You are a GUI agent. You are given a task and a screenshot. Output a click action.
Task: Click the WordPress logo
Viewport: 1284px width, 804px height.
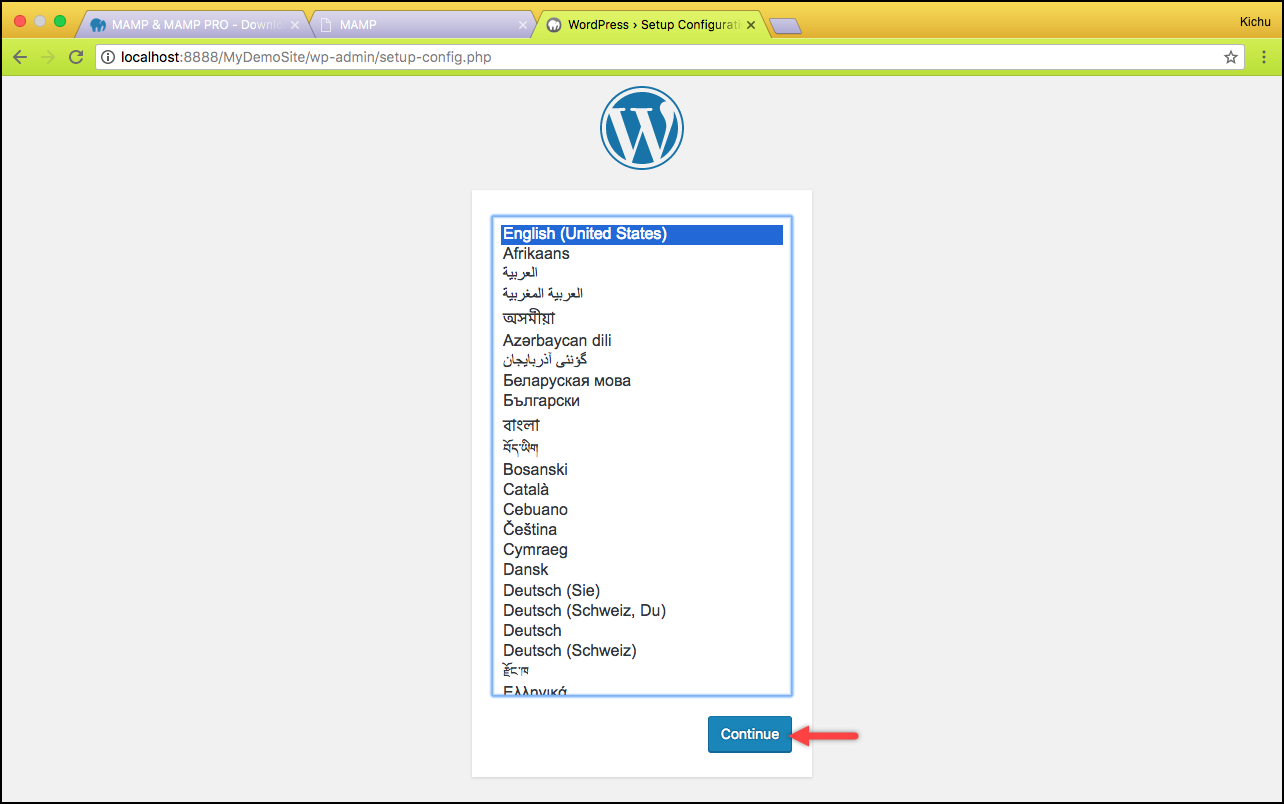(642, 128)
